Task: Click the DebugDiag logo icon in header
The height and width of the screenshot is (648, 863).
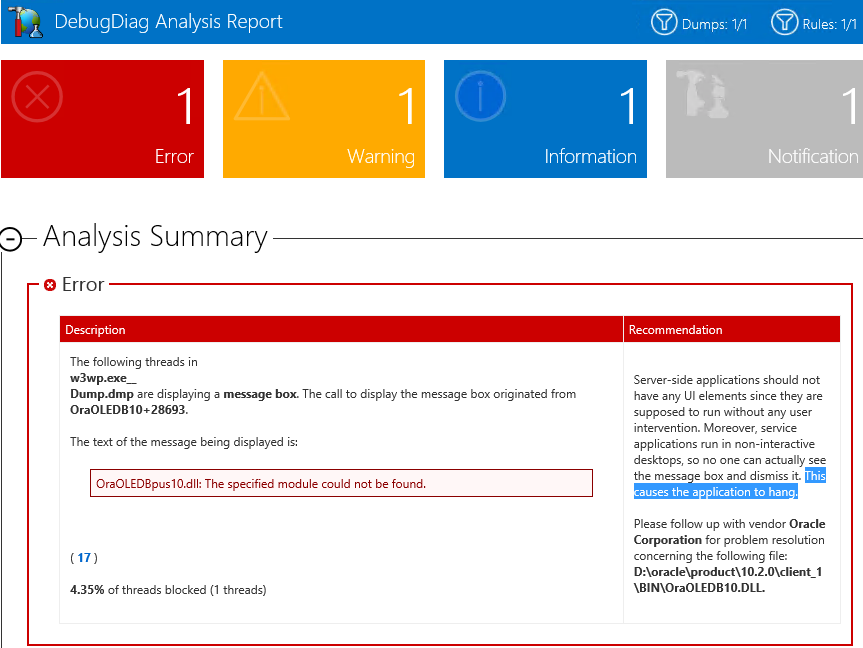Action: pyautogui.click(x=22, y=22)
